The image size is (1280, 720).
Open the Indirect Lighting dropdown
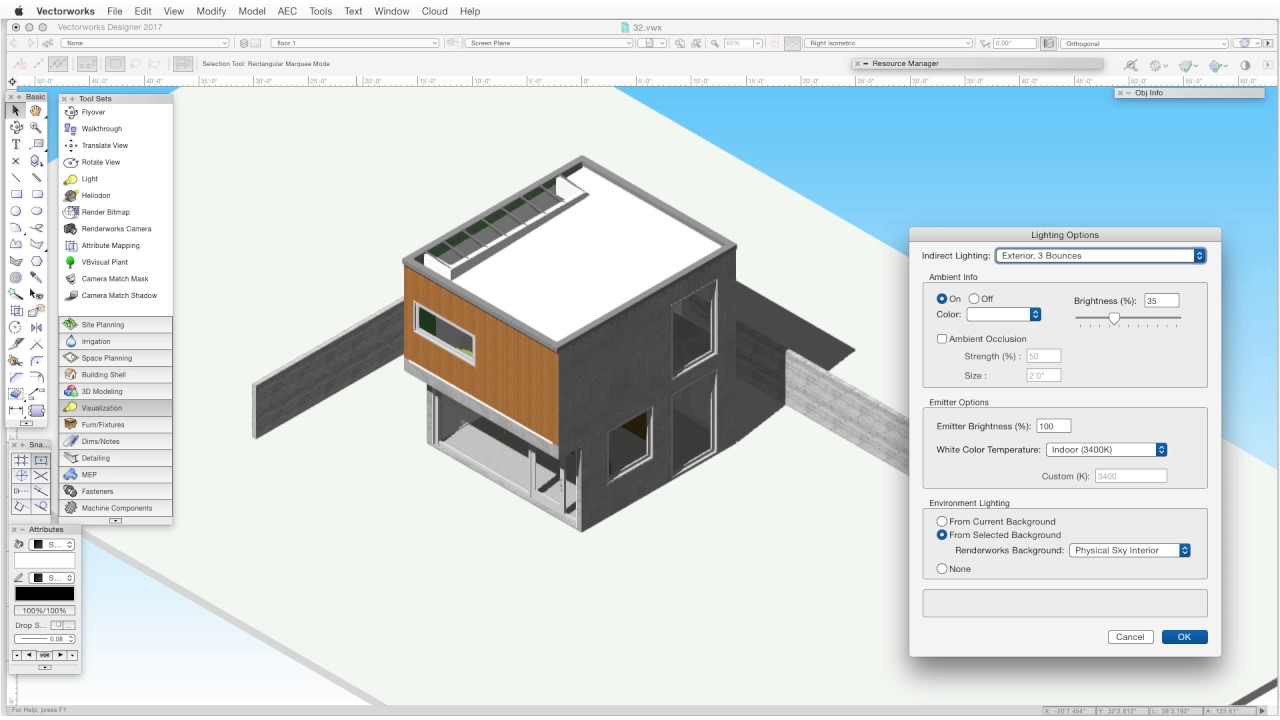coord(1100,256)
